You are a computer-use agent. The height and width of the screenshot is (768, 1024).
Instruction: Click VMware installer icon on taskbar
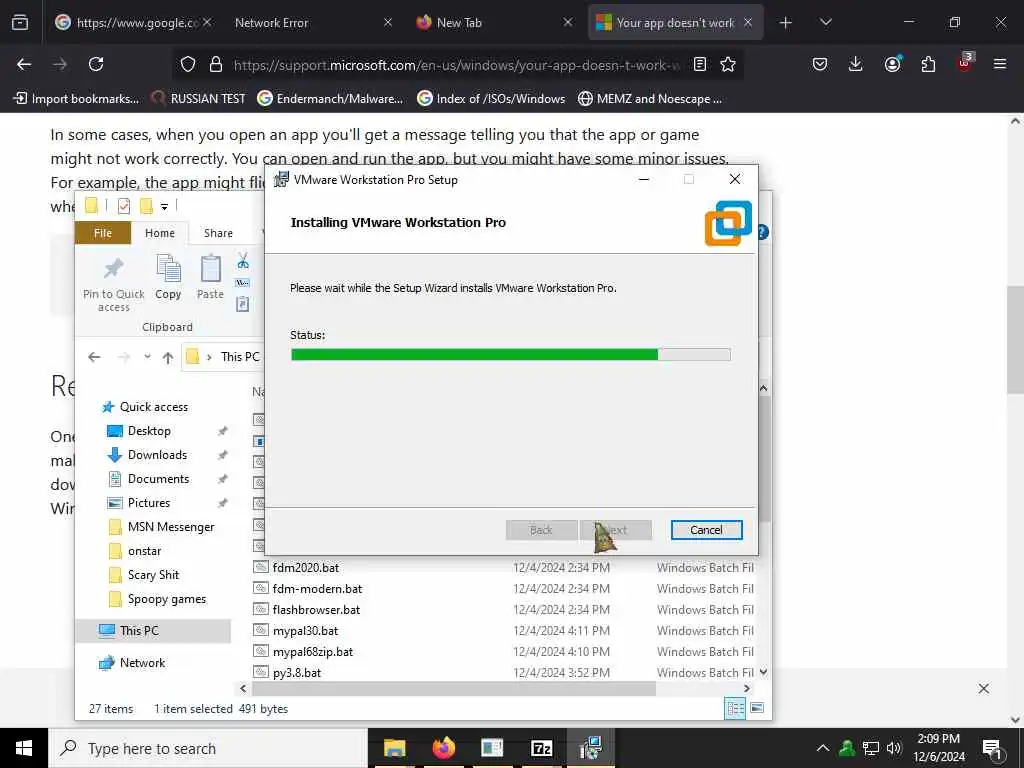tap(590, 748)
